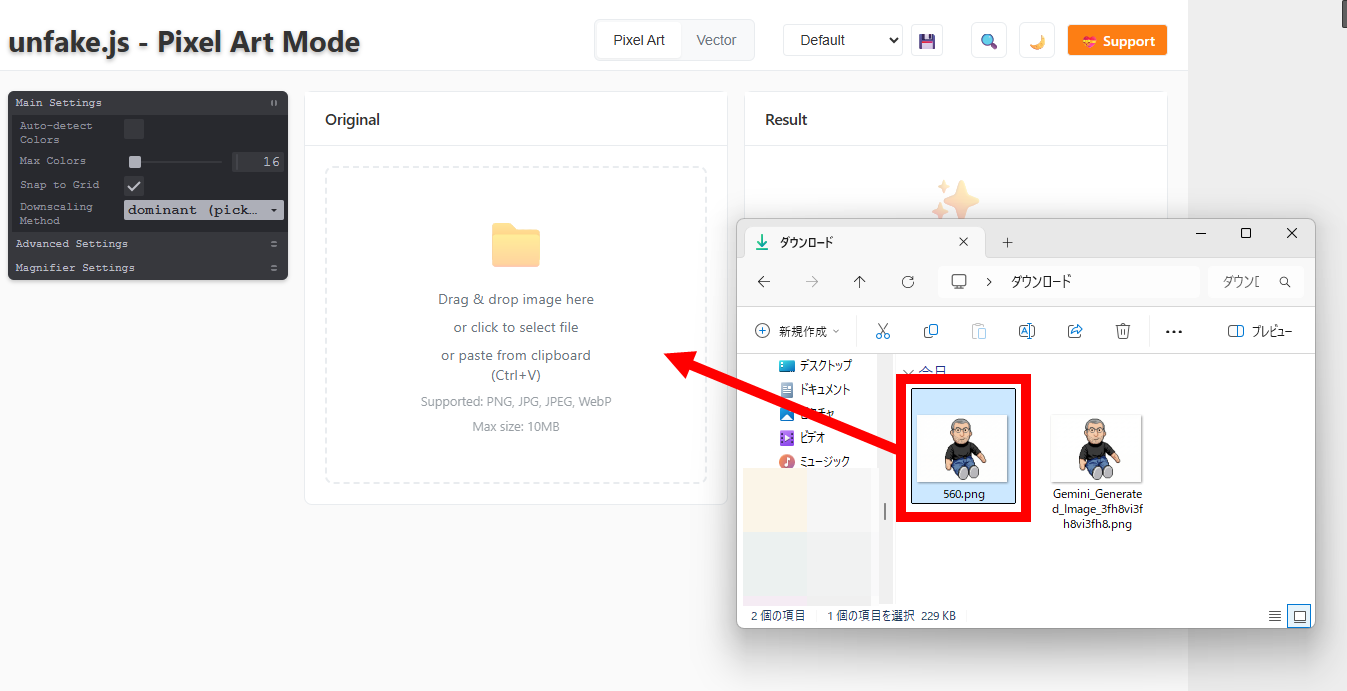Click the Explorer up arrow
This screenshot has width=1347, height=691.
859,282
